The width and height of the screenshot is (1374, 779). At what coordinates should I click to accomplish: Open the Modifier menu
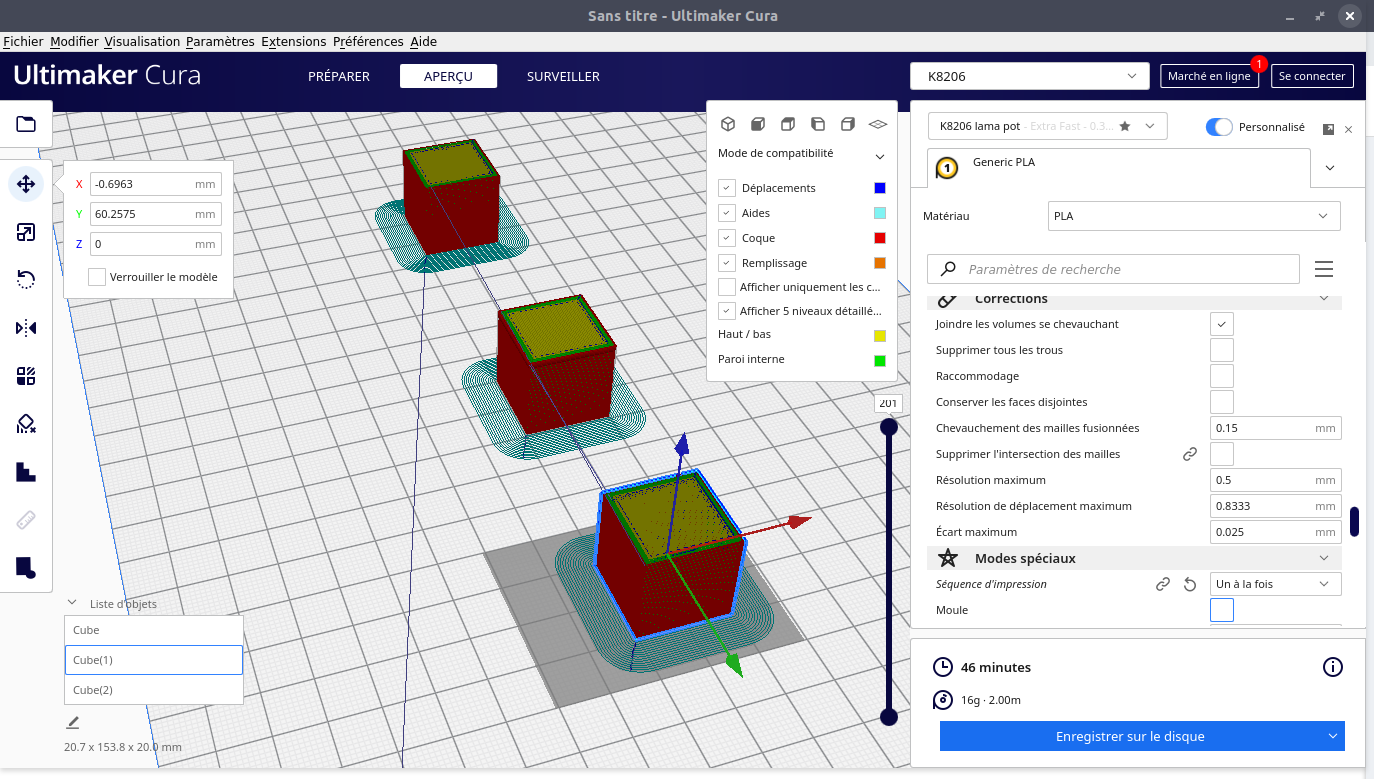(74, 41)
